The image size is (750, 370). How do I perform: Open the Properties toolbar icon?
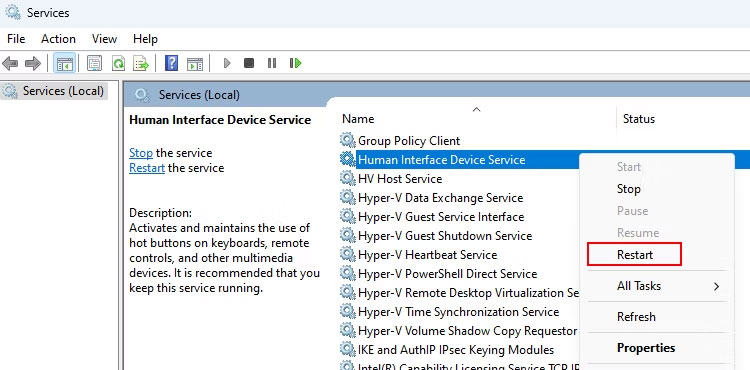click(x=94, y=63)
